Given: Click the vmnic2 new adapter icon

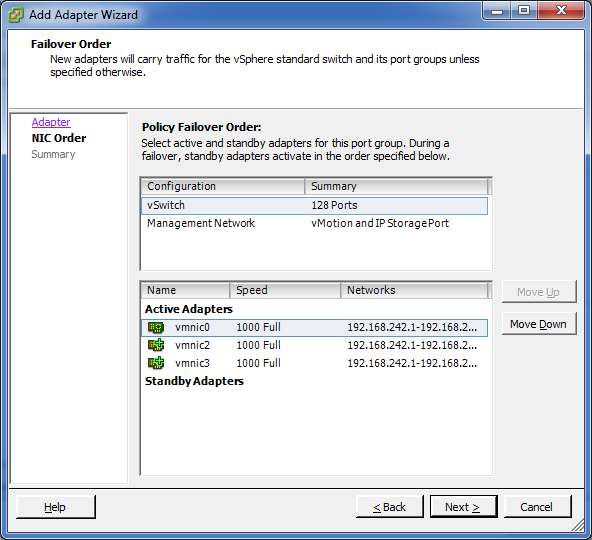Looking at the screenshot, I should tap(156, 345).
